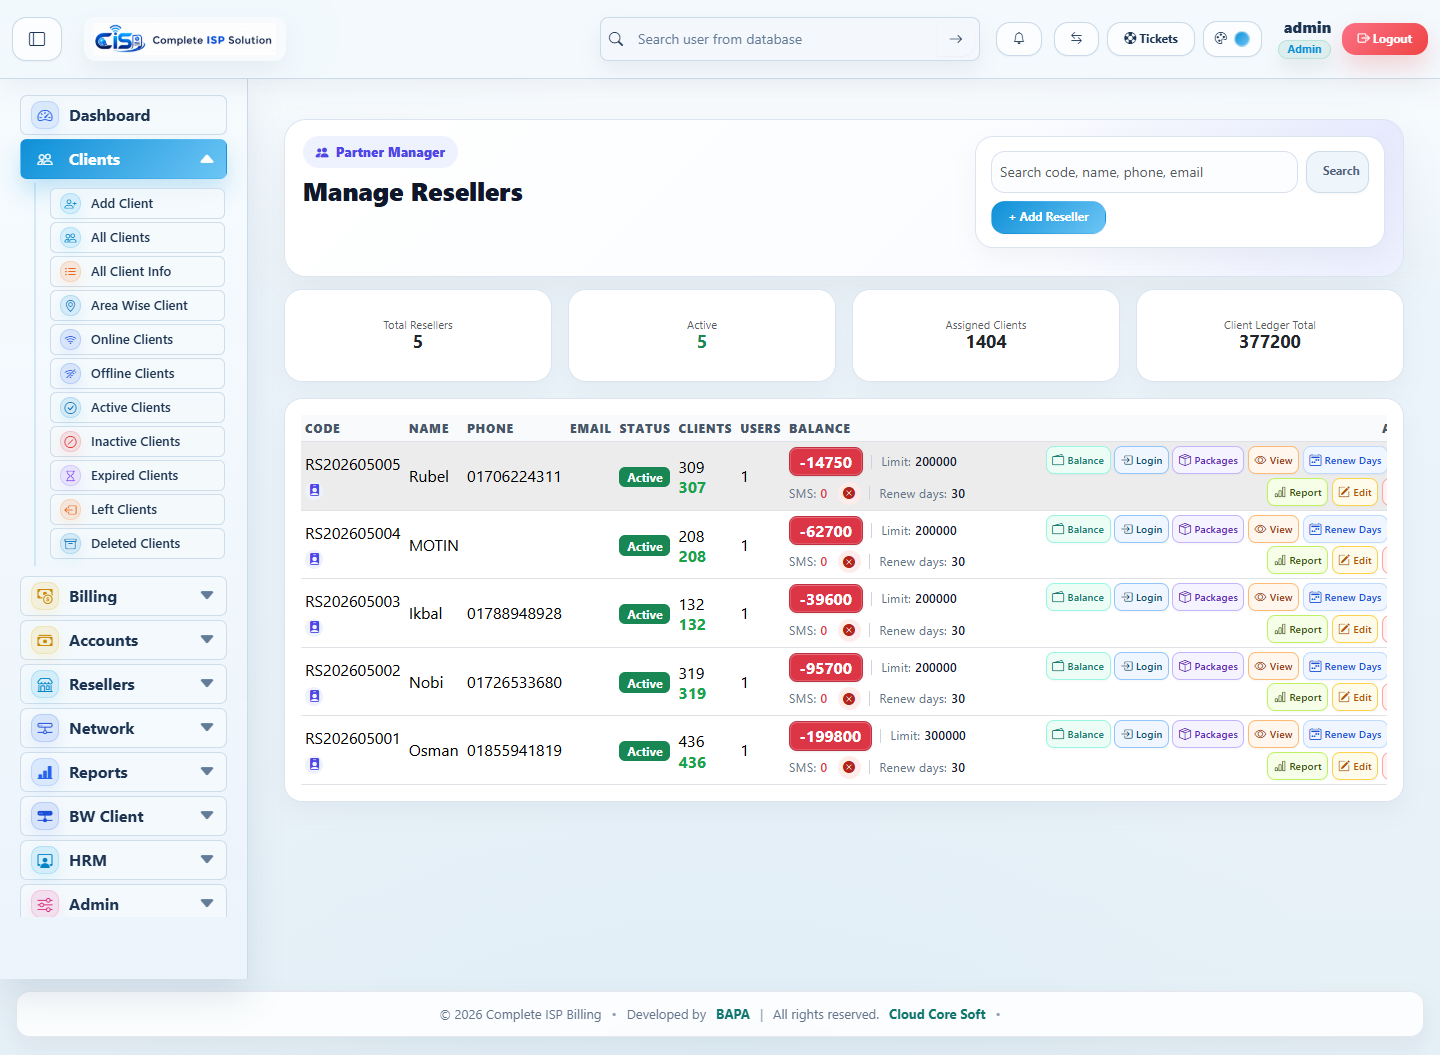Open Tickets
The height and width of the screenshot is (1055, 1440).
(x=1151, y=39)
